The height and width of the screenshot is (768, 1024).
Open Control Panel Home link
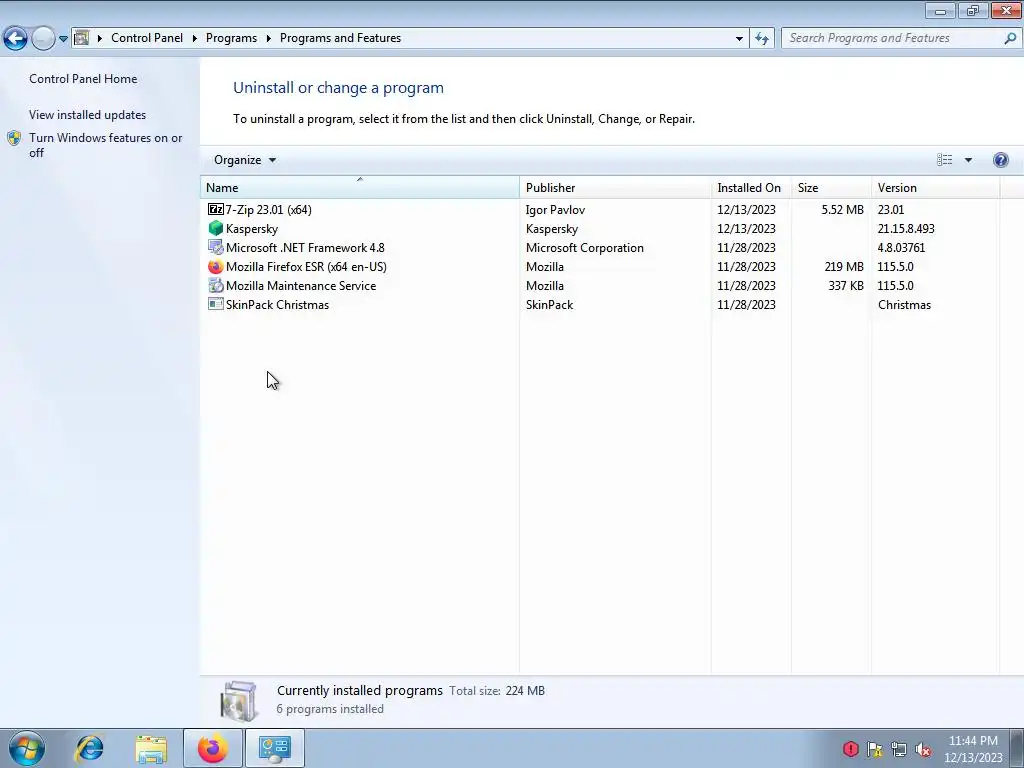click(83, 78)
